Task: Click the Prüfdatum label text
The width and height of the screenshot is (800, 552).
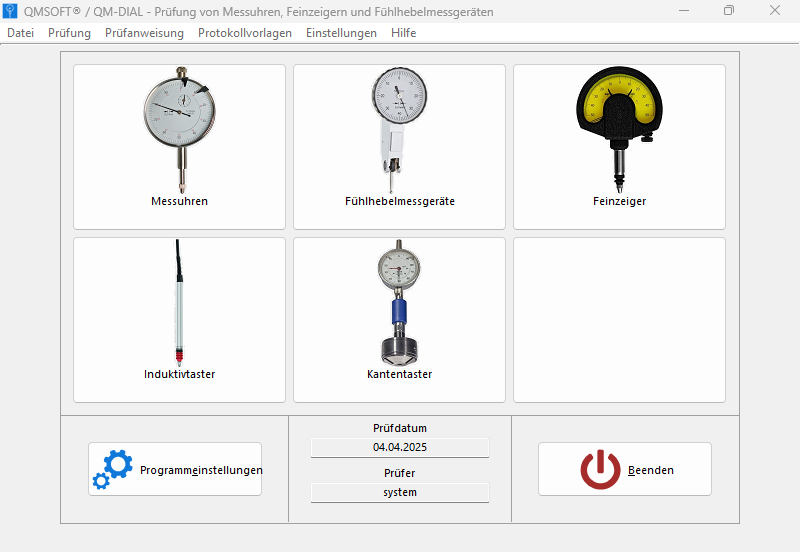Action: (x=400, y=428)
